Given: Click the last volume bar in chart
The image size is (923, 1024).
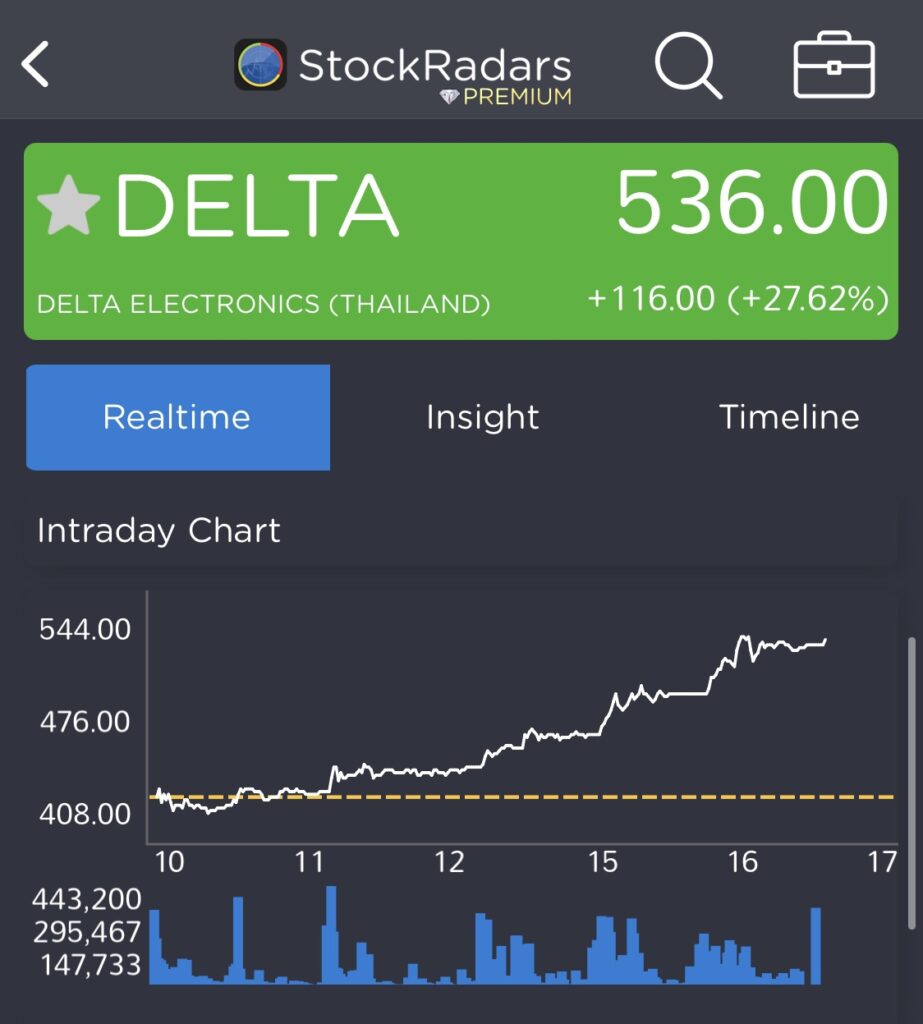Looking at the screenshot, I should coord(815,945).
